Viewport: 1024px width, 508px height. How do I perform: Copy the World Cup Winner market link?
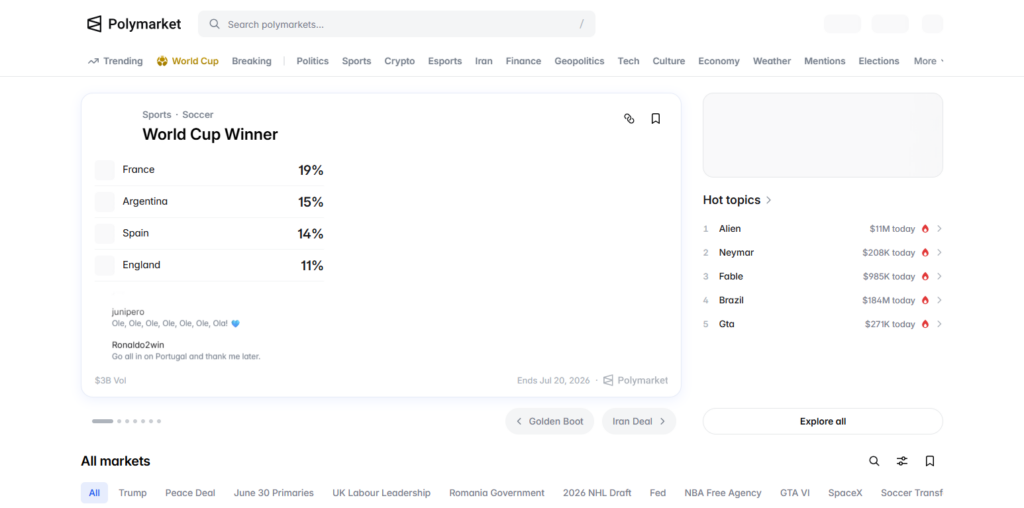[x=629, y=119]
